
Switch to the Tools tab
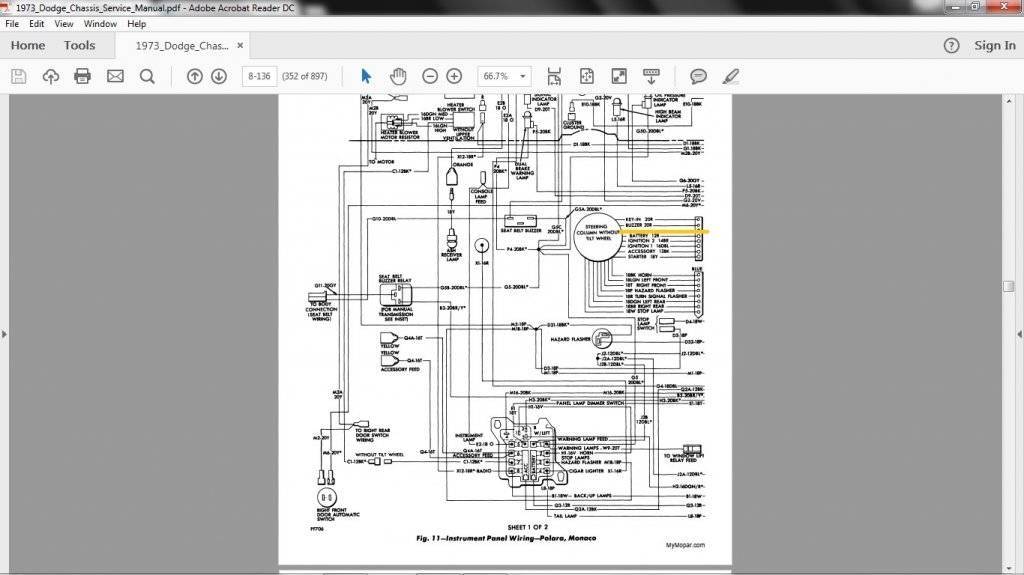(x=79, y=45)
